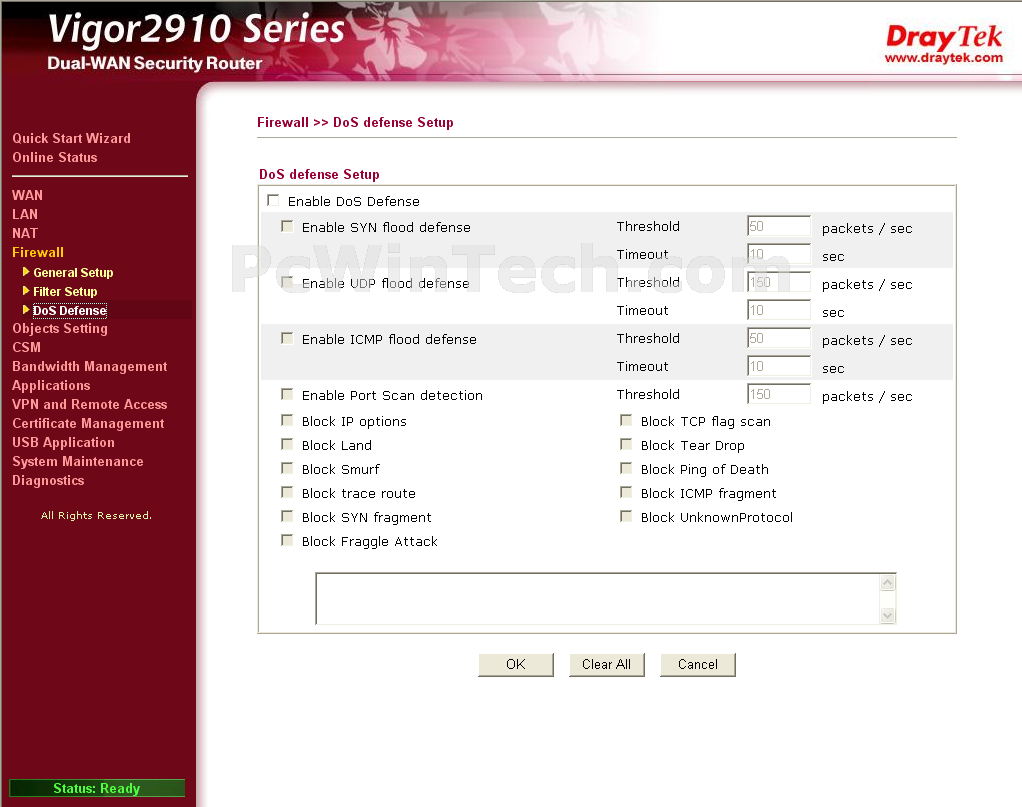This screenshot has height=807, width=1022.
Task: Open Applications menu
Action: [x=51, y=385]
